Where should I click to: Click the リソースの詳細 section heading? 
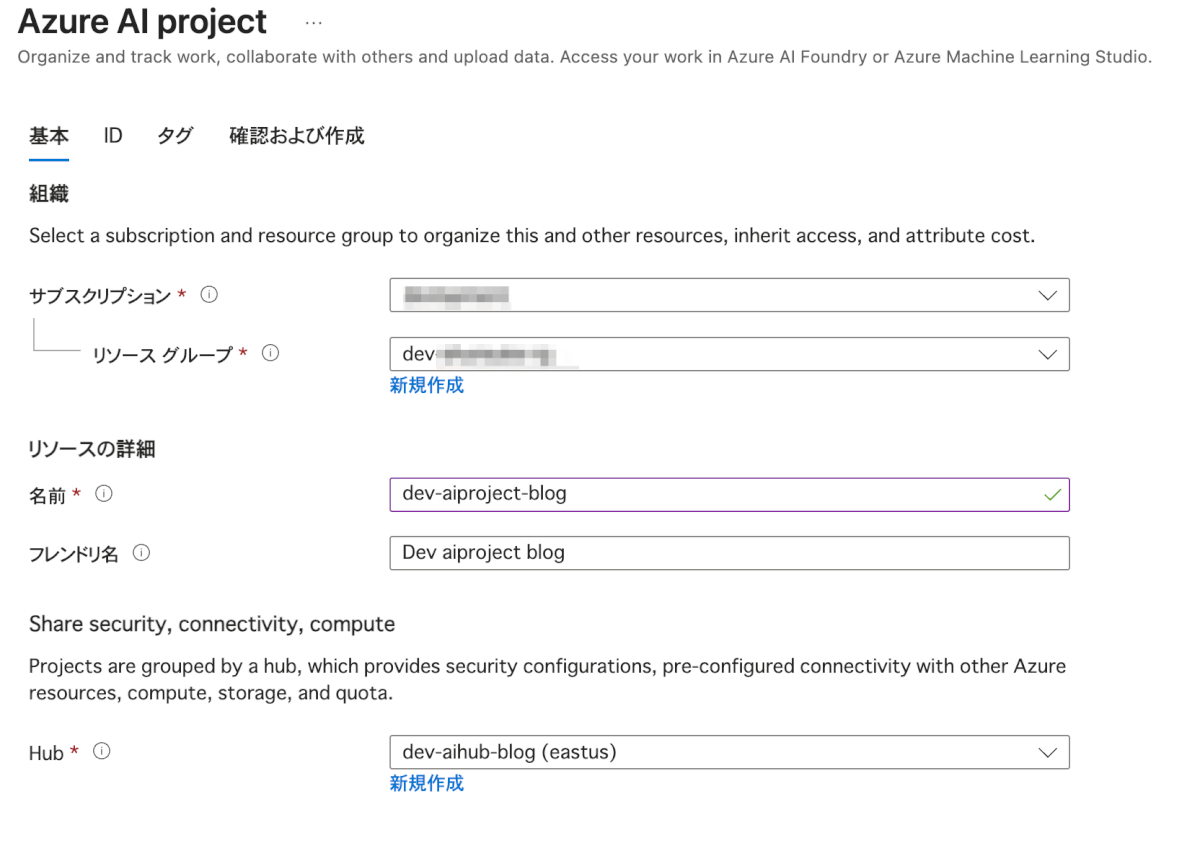[x=92, y=449]
